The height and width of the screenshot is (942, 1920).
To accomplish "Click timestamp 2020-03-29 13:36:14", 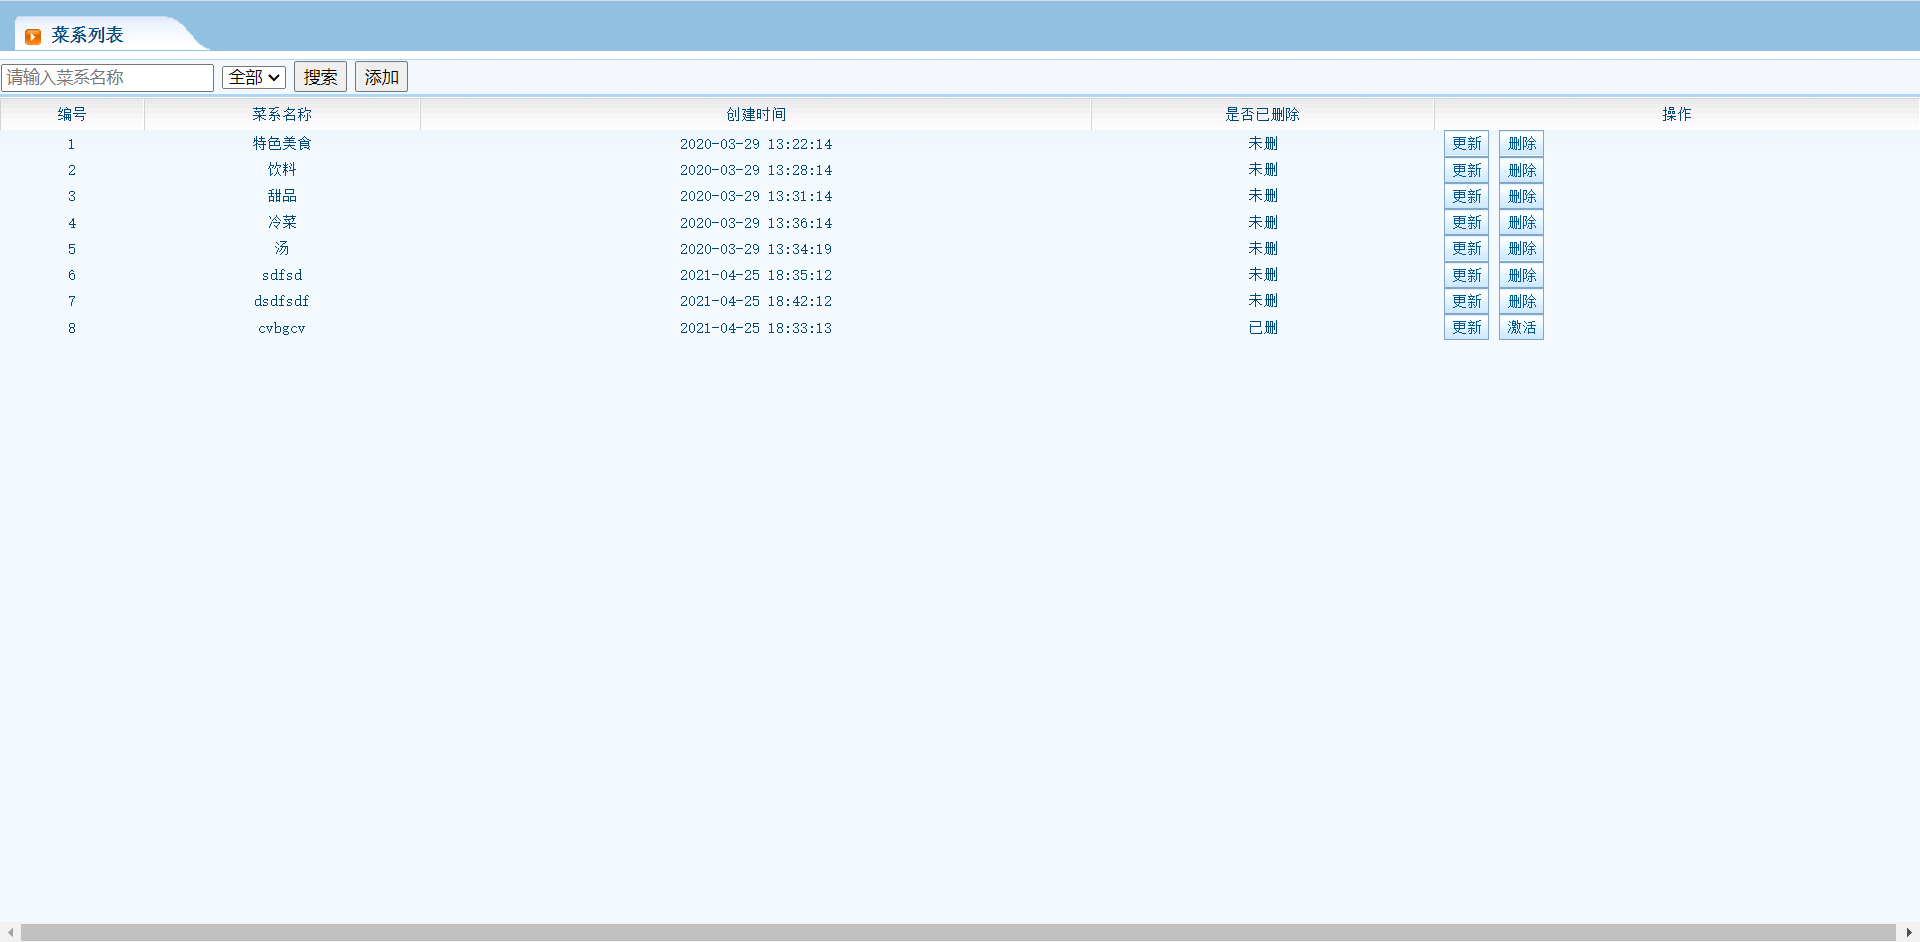I will [756, 223].
